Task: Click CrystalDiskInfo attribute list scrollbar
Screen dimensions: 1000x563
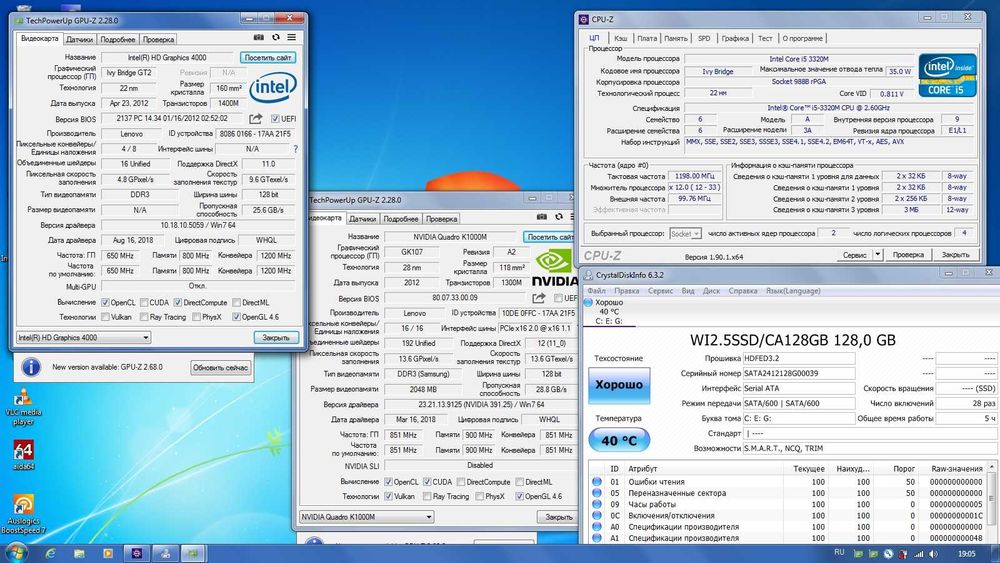Action: (992, 504)
